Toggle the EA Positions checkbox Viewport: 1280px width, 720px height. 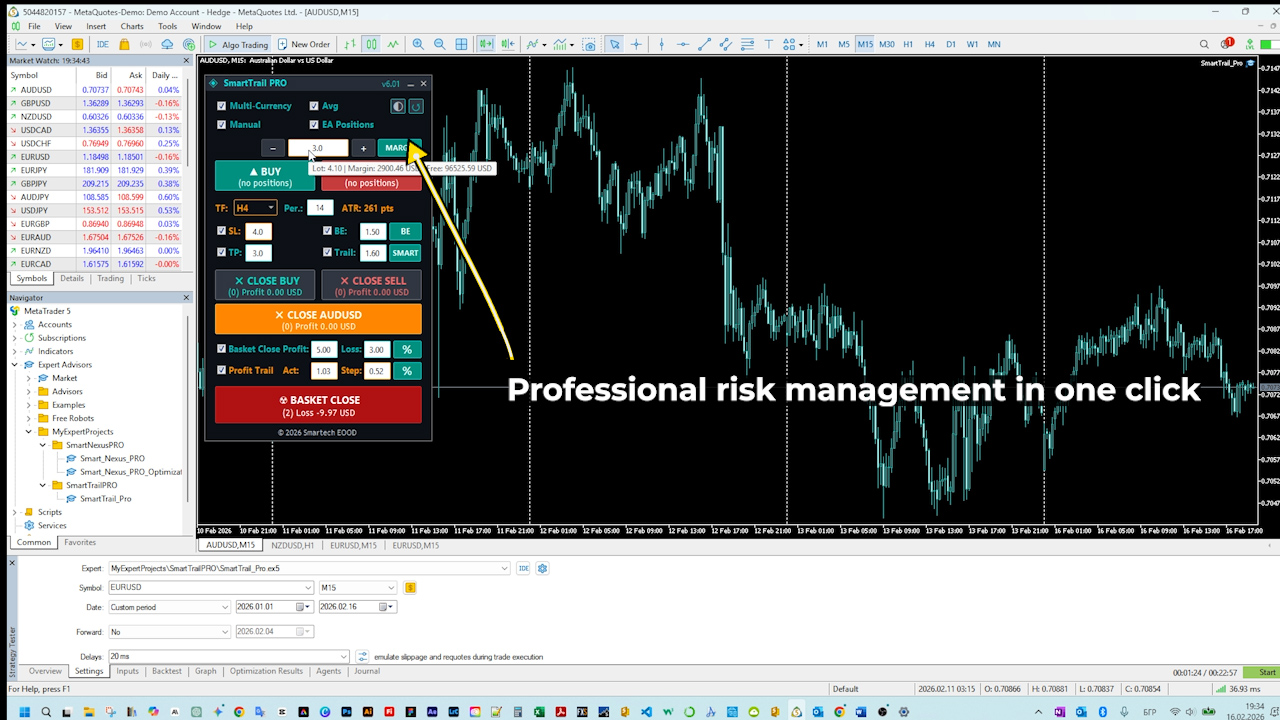coord(314,125)
